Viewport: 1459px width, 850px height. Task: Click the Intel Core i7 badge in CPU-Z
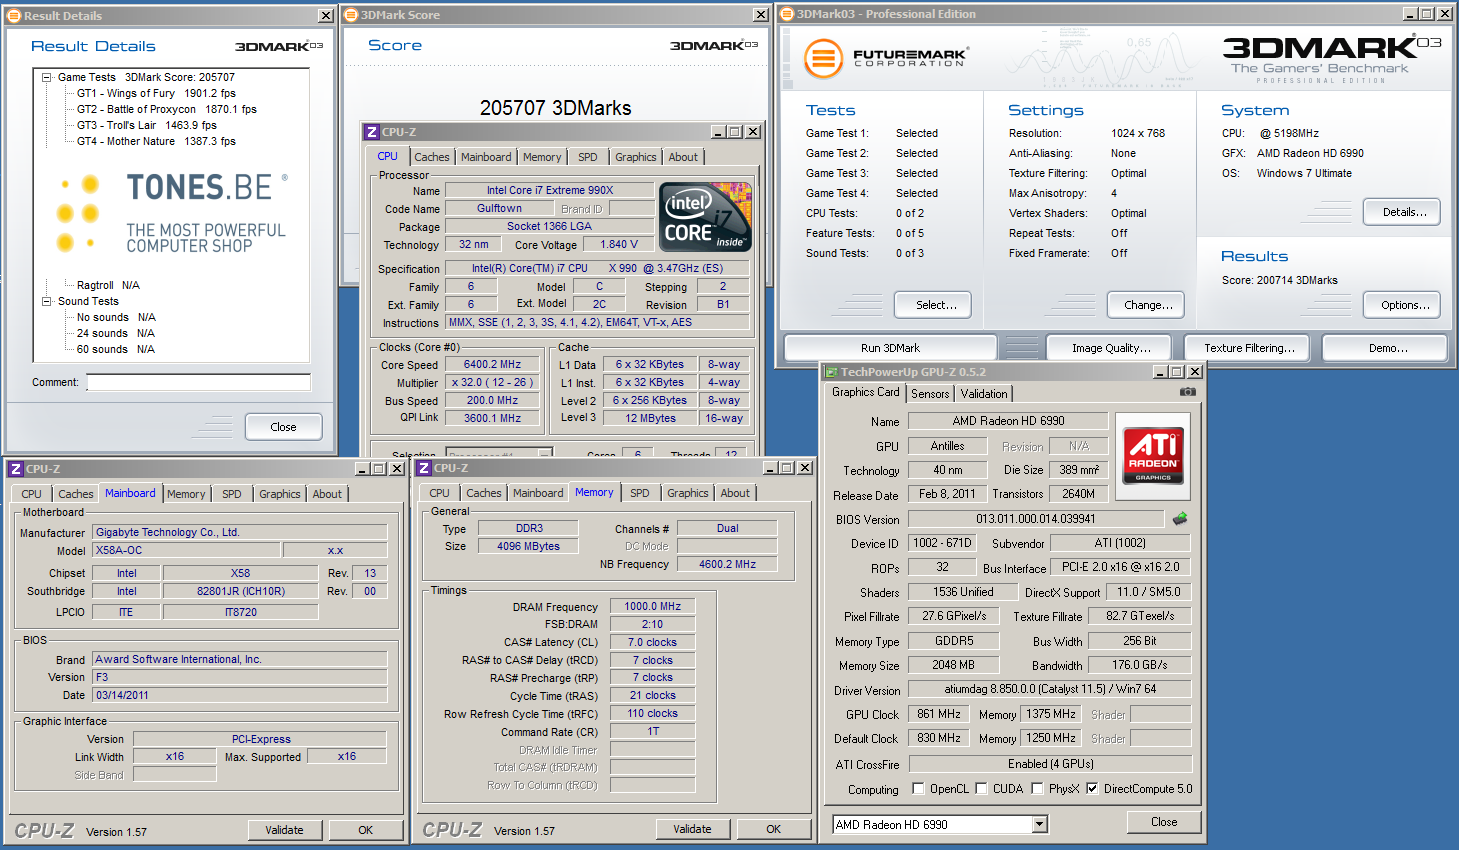click(x=707, y=217)
